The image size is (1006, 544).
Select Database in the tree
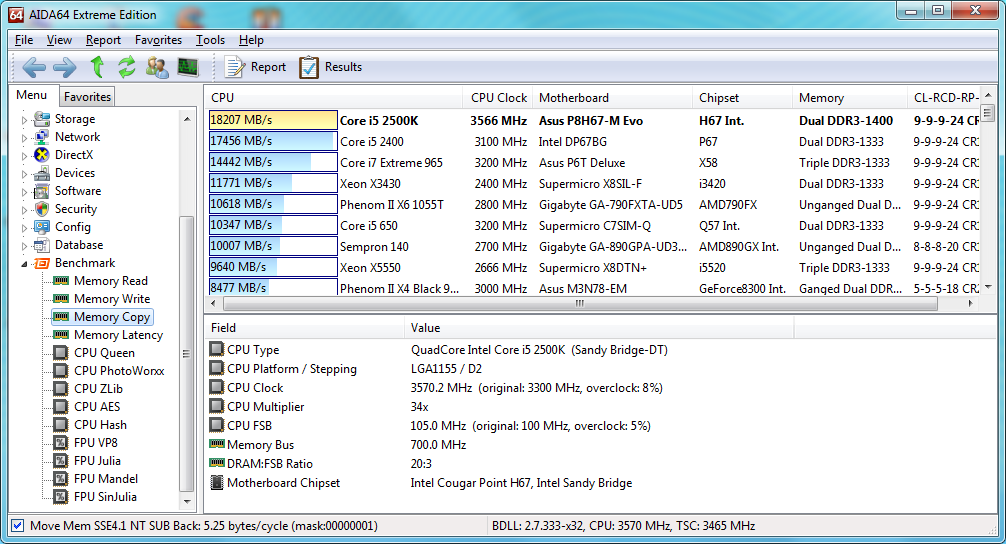tap(79, 244)
